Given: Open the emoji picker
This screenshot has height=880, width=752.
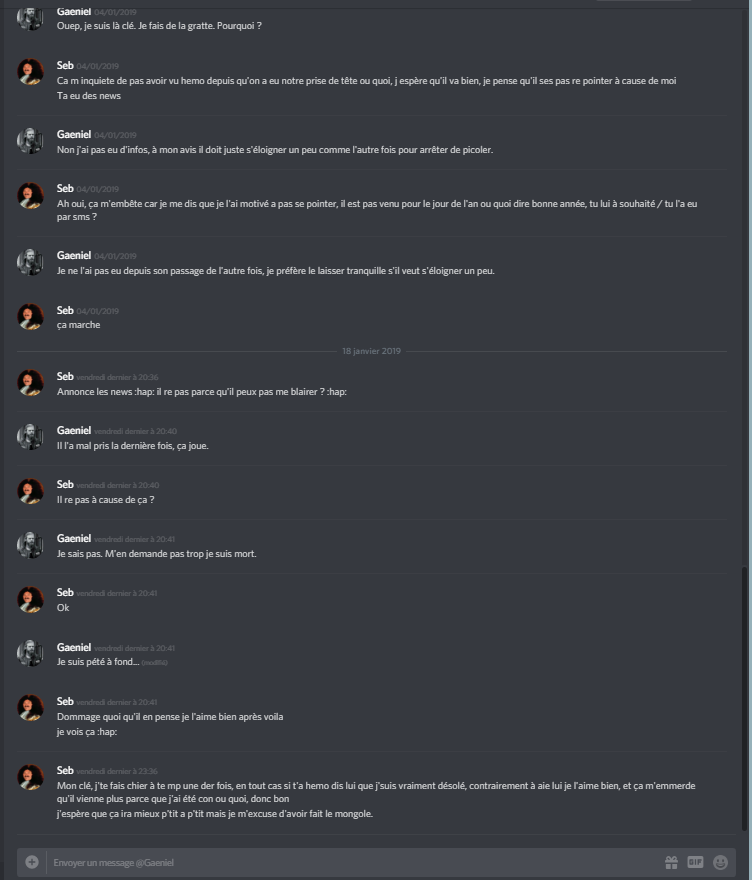Looking at the screenshot, I should coord(720,862).
